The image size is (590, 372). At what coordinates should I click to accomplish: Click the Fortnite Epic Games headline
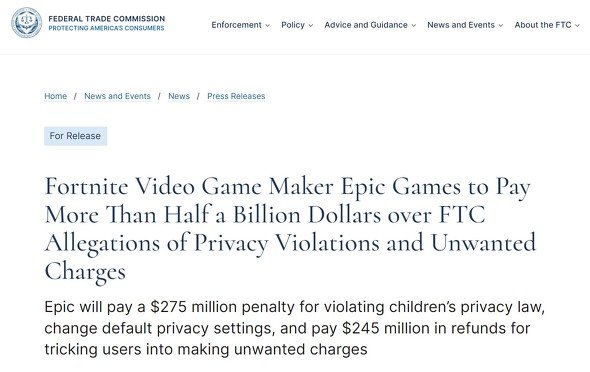(x=290, y=229)
